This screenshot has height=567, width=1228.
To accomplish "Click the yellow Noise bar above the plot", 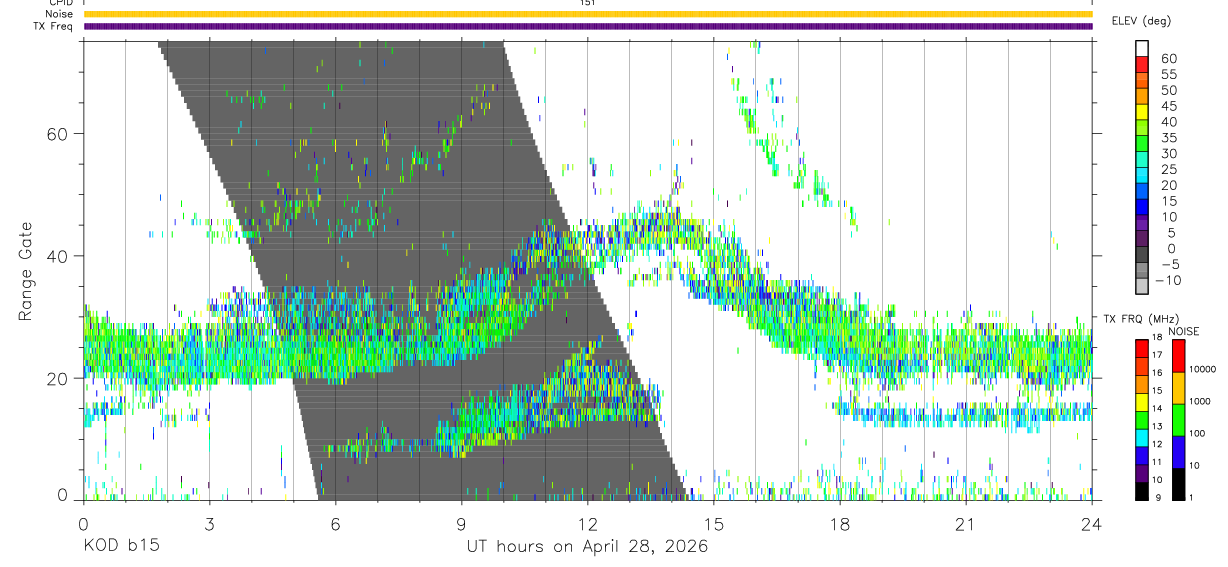I will click(x=588, y=14).
